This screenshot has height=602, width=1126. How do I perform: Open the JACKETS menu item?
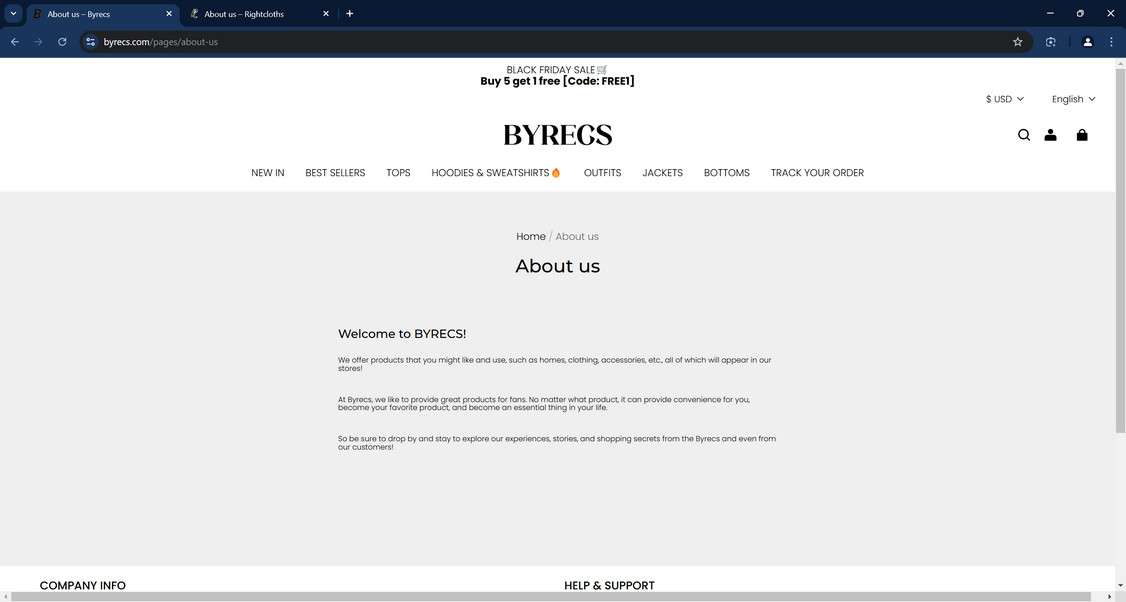[662, 172]
